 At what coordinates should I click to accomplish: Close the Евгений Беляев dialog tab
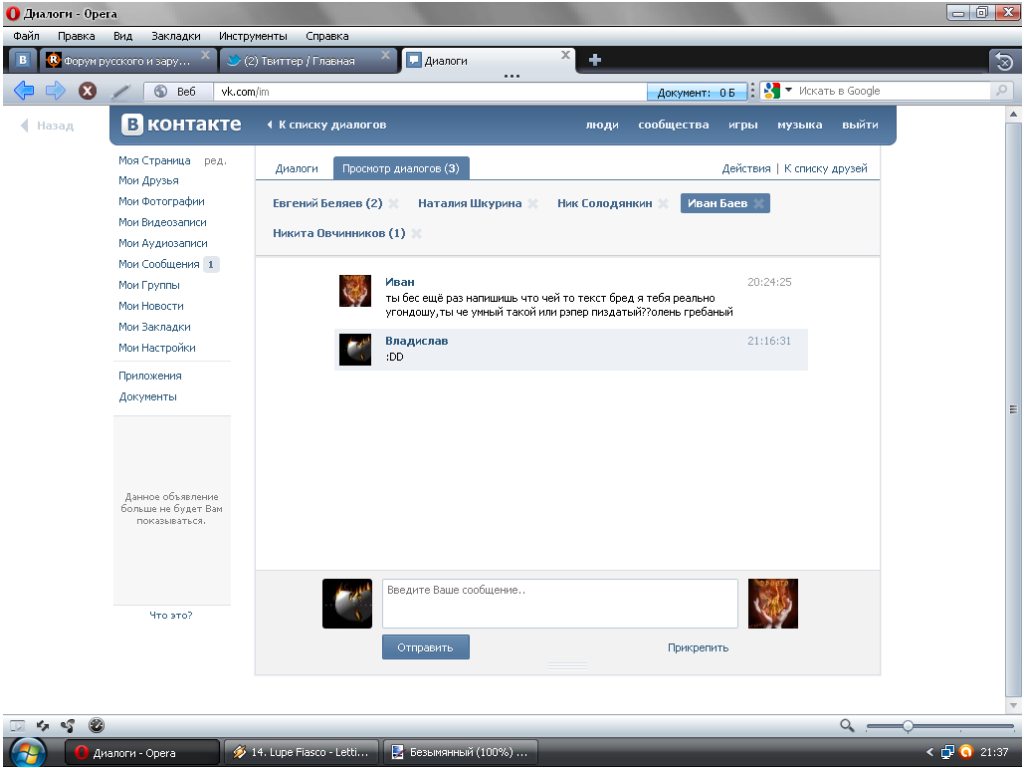click(393, 204)
